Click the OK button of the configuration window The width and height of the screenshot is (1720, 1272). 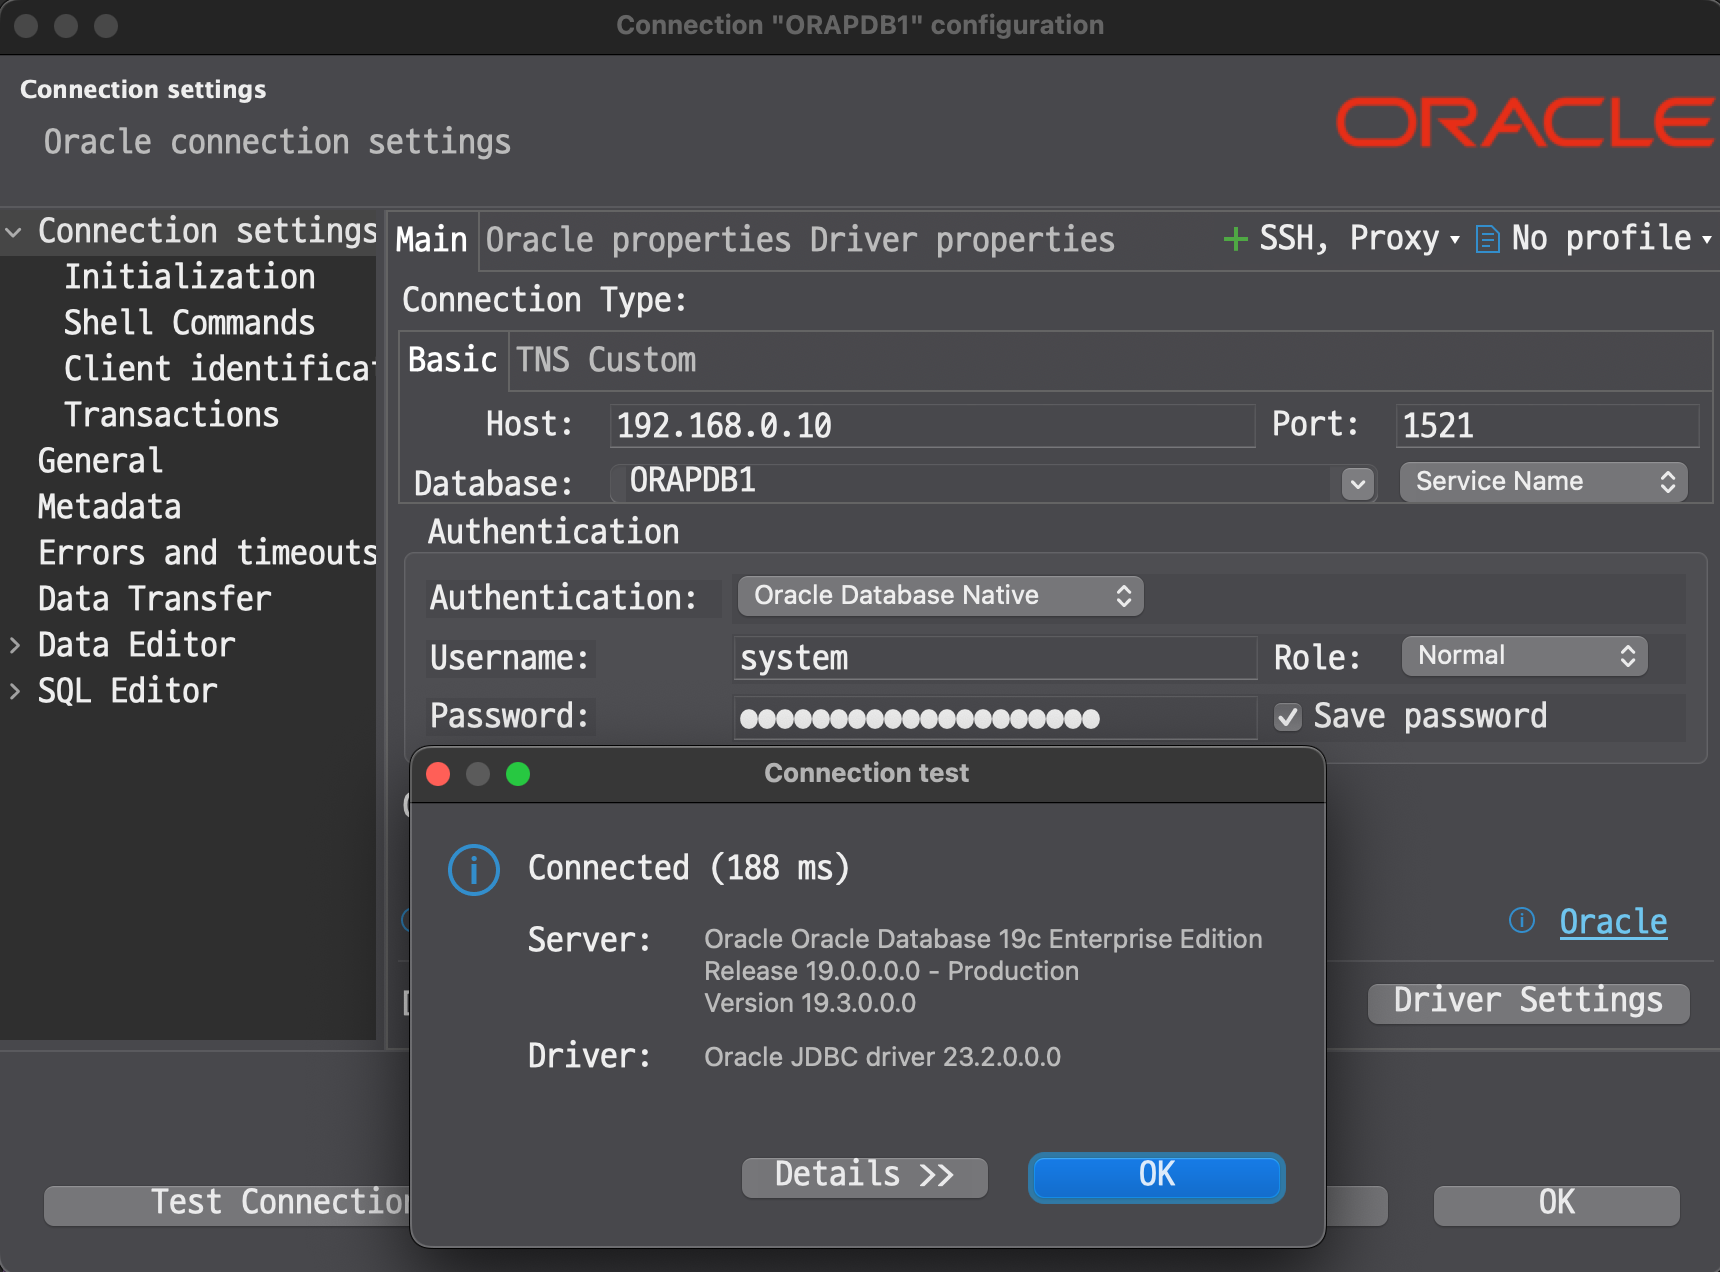1557,1204
